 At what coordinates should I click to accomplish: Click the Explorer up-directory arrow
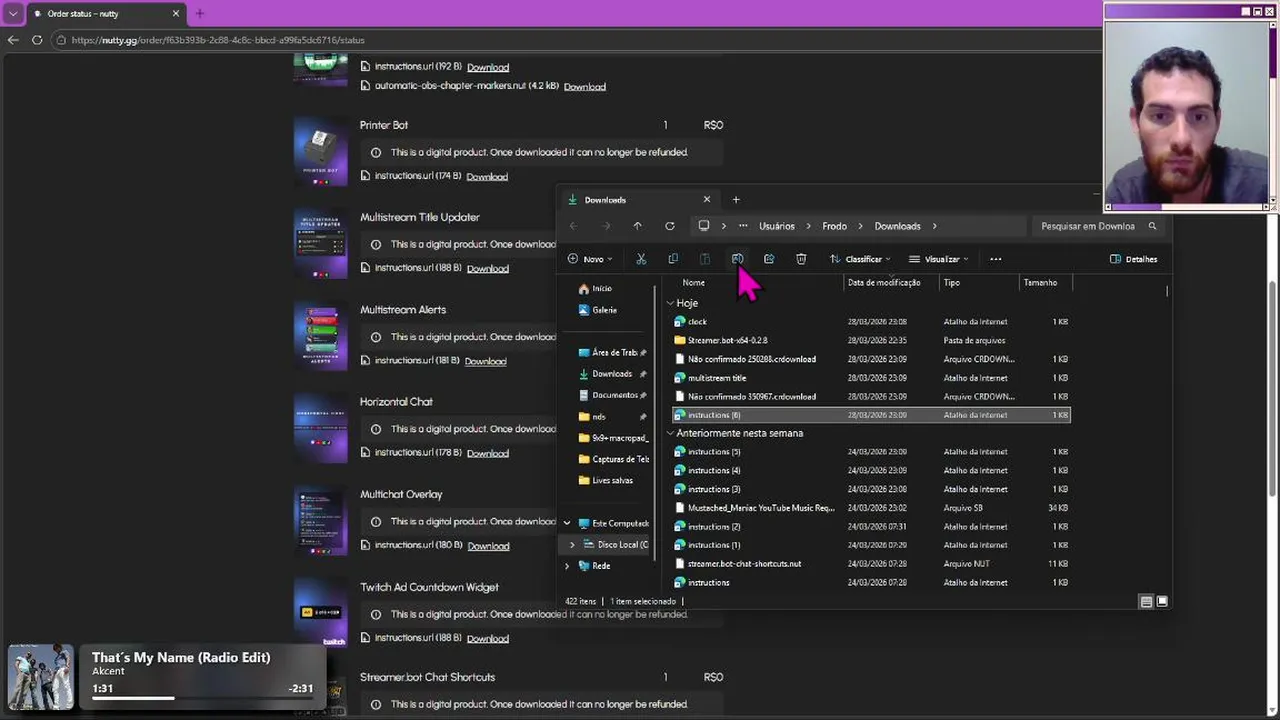637,226
